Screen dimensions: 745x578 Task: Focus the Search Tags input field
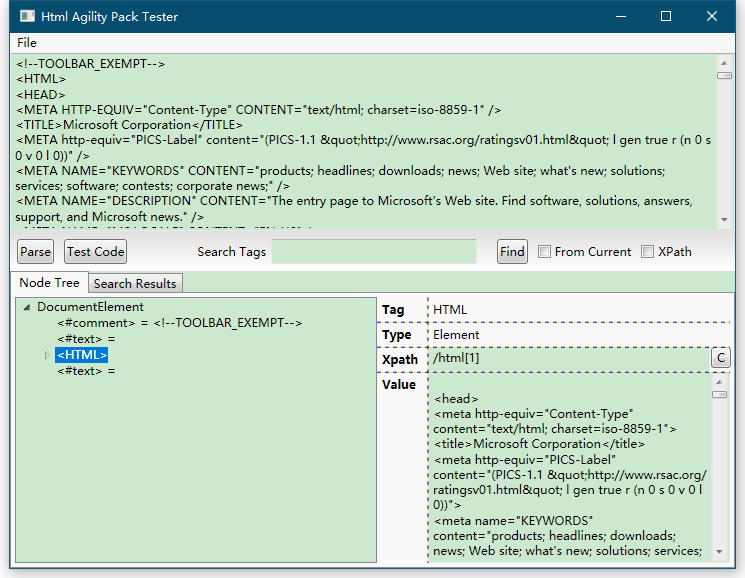pos(374,252)
